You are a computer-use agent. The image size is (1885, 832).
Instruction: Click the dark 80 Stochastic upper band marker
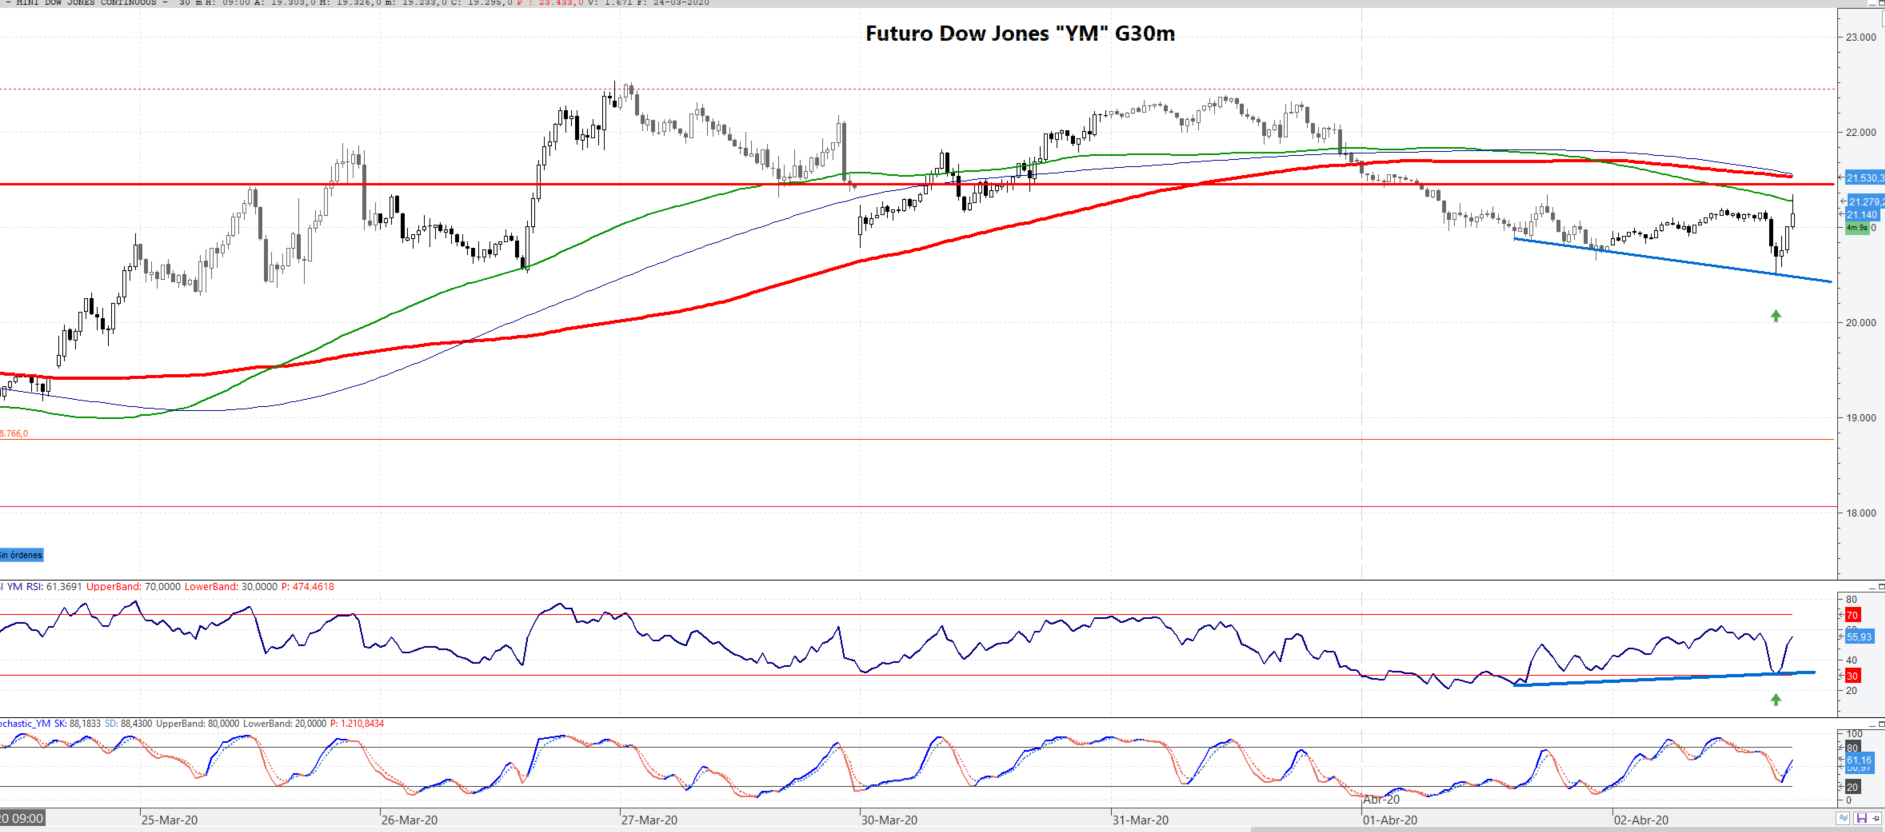tap(1852, 748)
